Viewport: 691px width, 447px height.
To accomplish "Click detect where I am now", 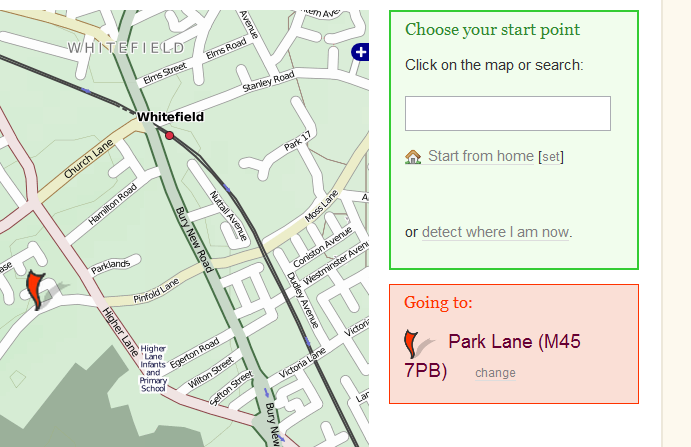I will (495, 232).
